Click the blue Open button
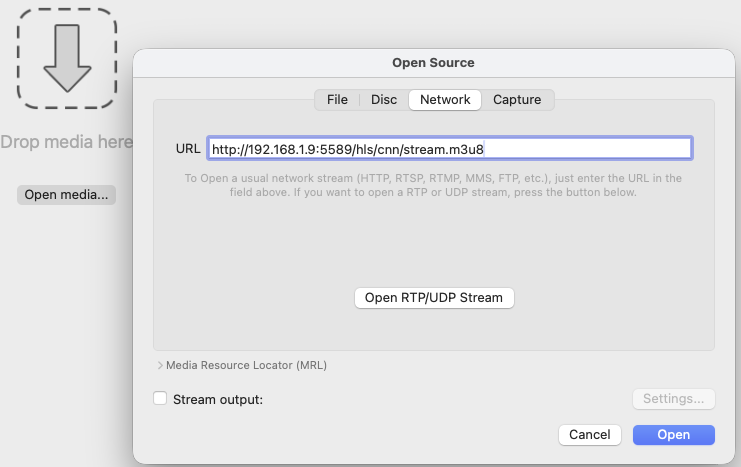Viewport: 741px width, 467px height. [x=674, y=435]
